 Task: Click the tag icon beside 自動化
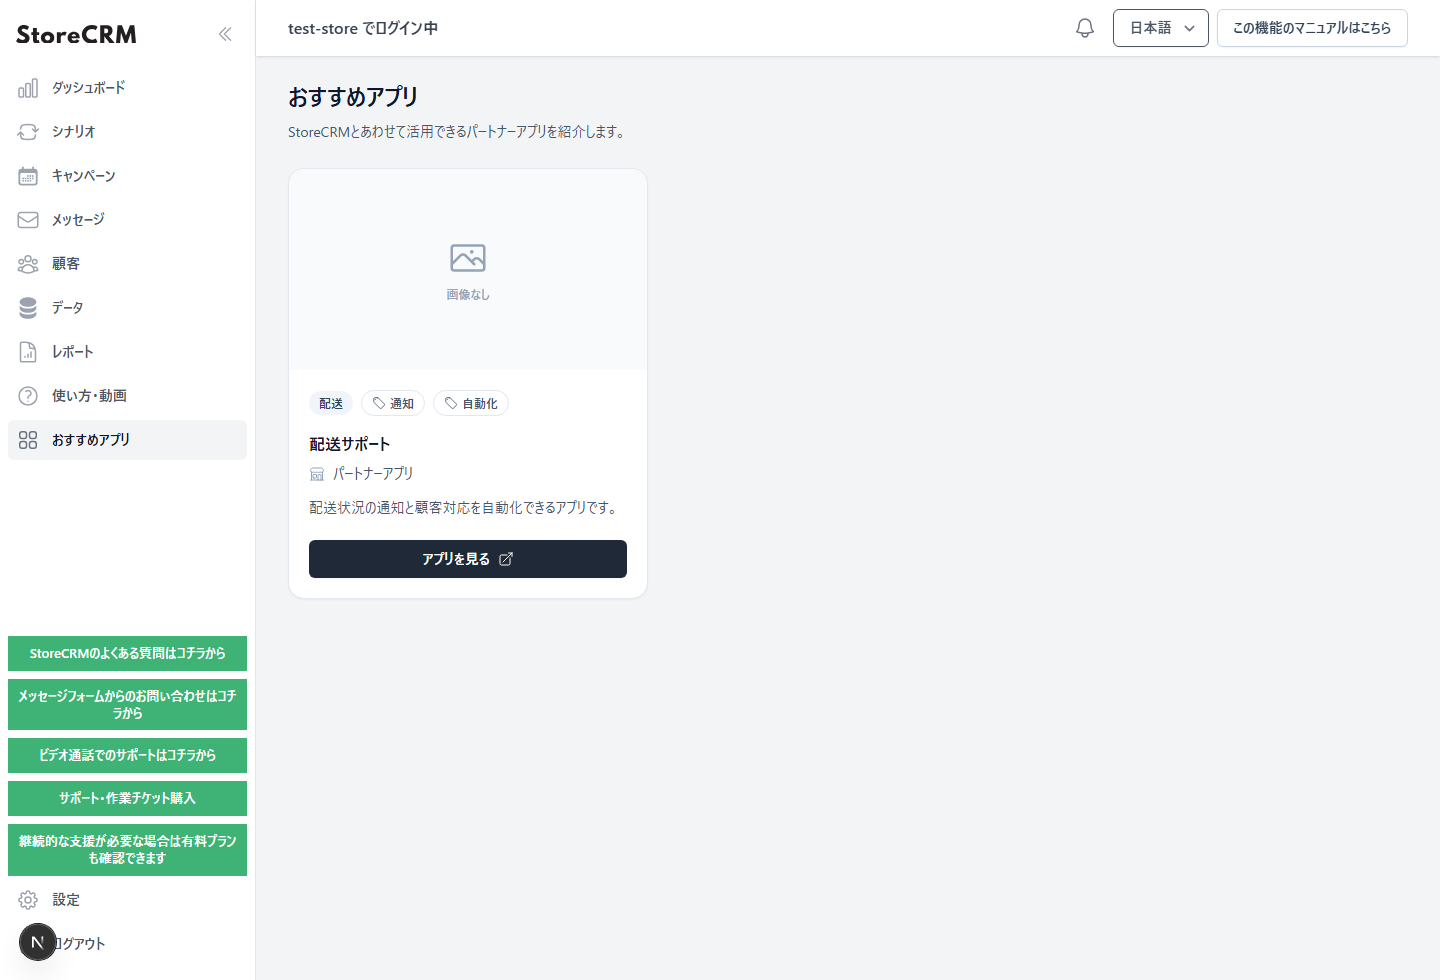click(451, 403)
